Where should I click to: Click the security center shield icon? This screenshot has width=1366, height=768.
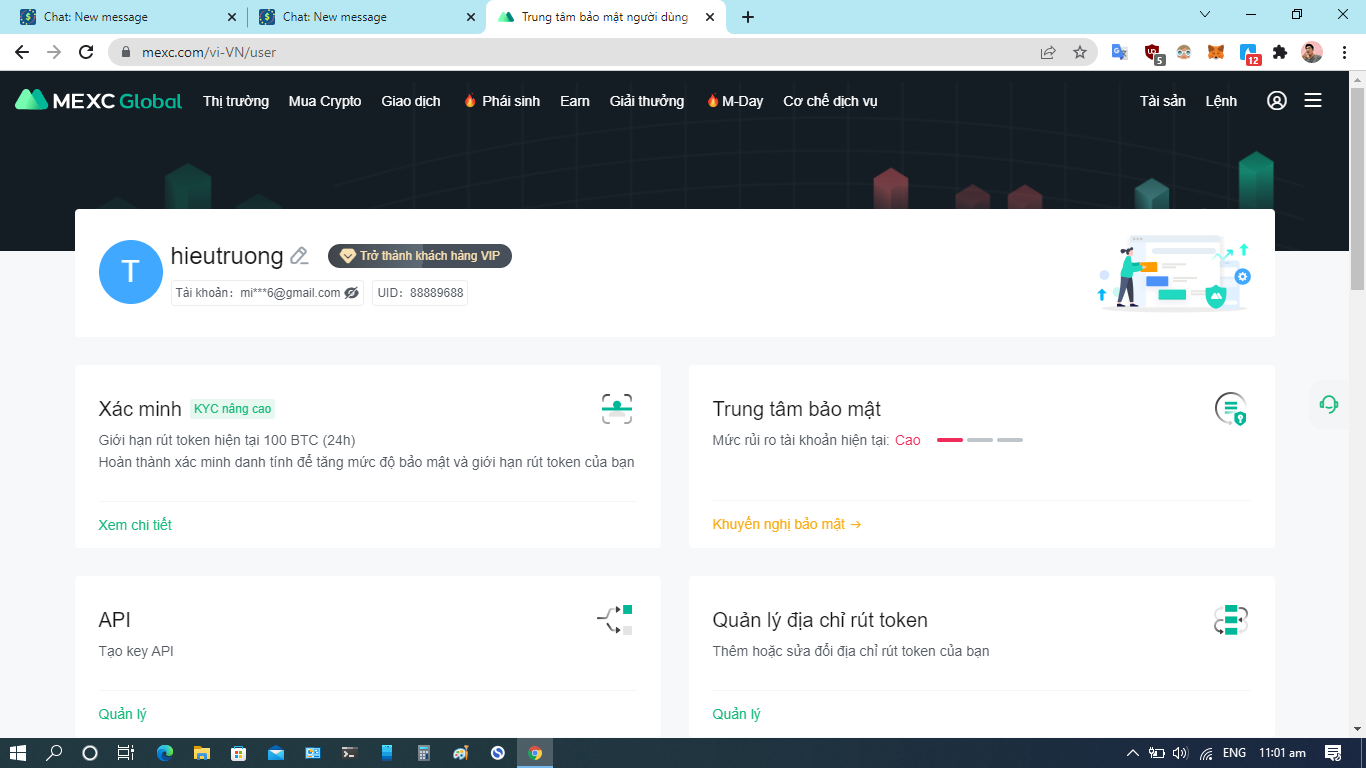coord(1231,408)
